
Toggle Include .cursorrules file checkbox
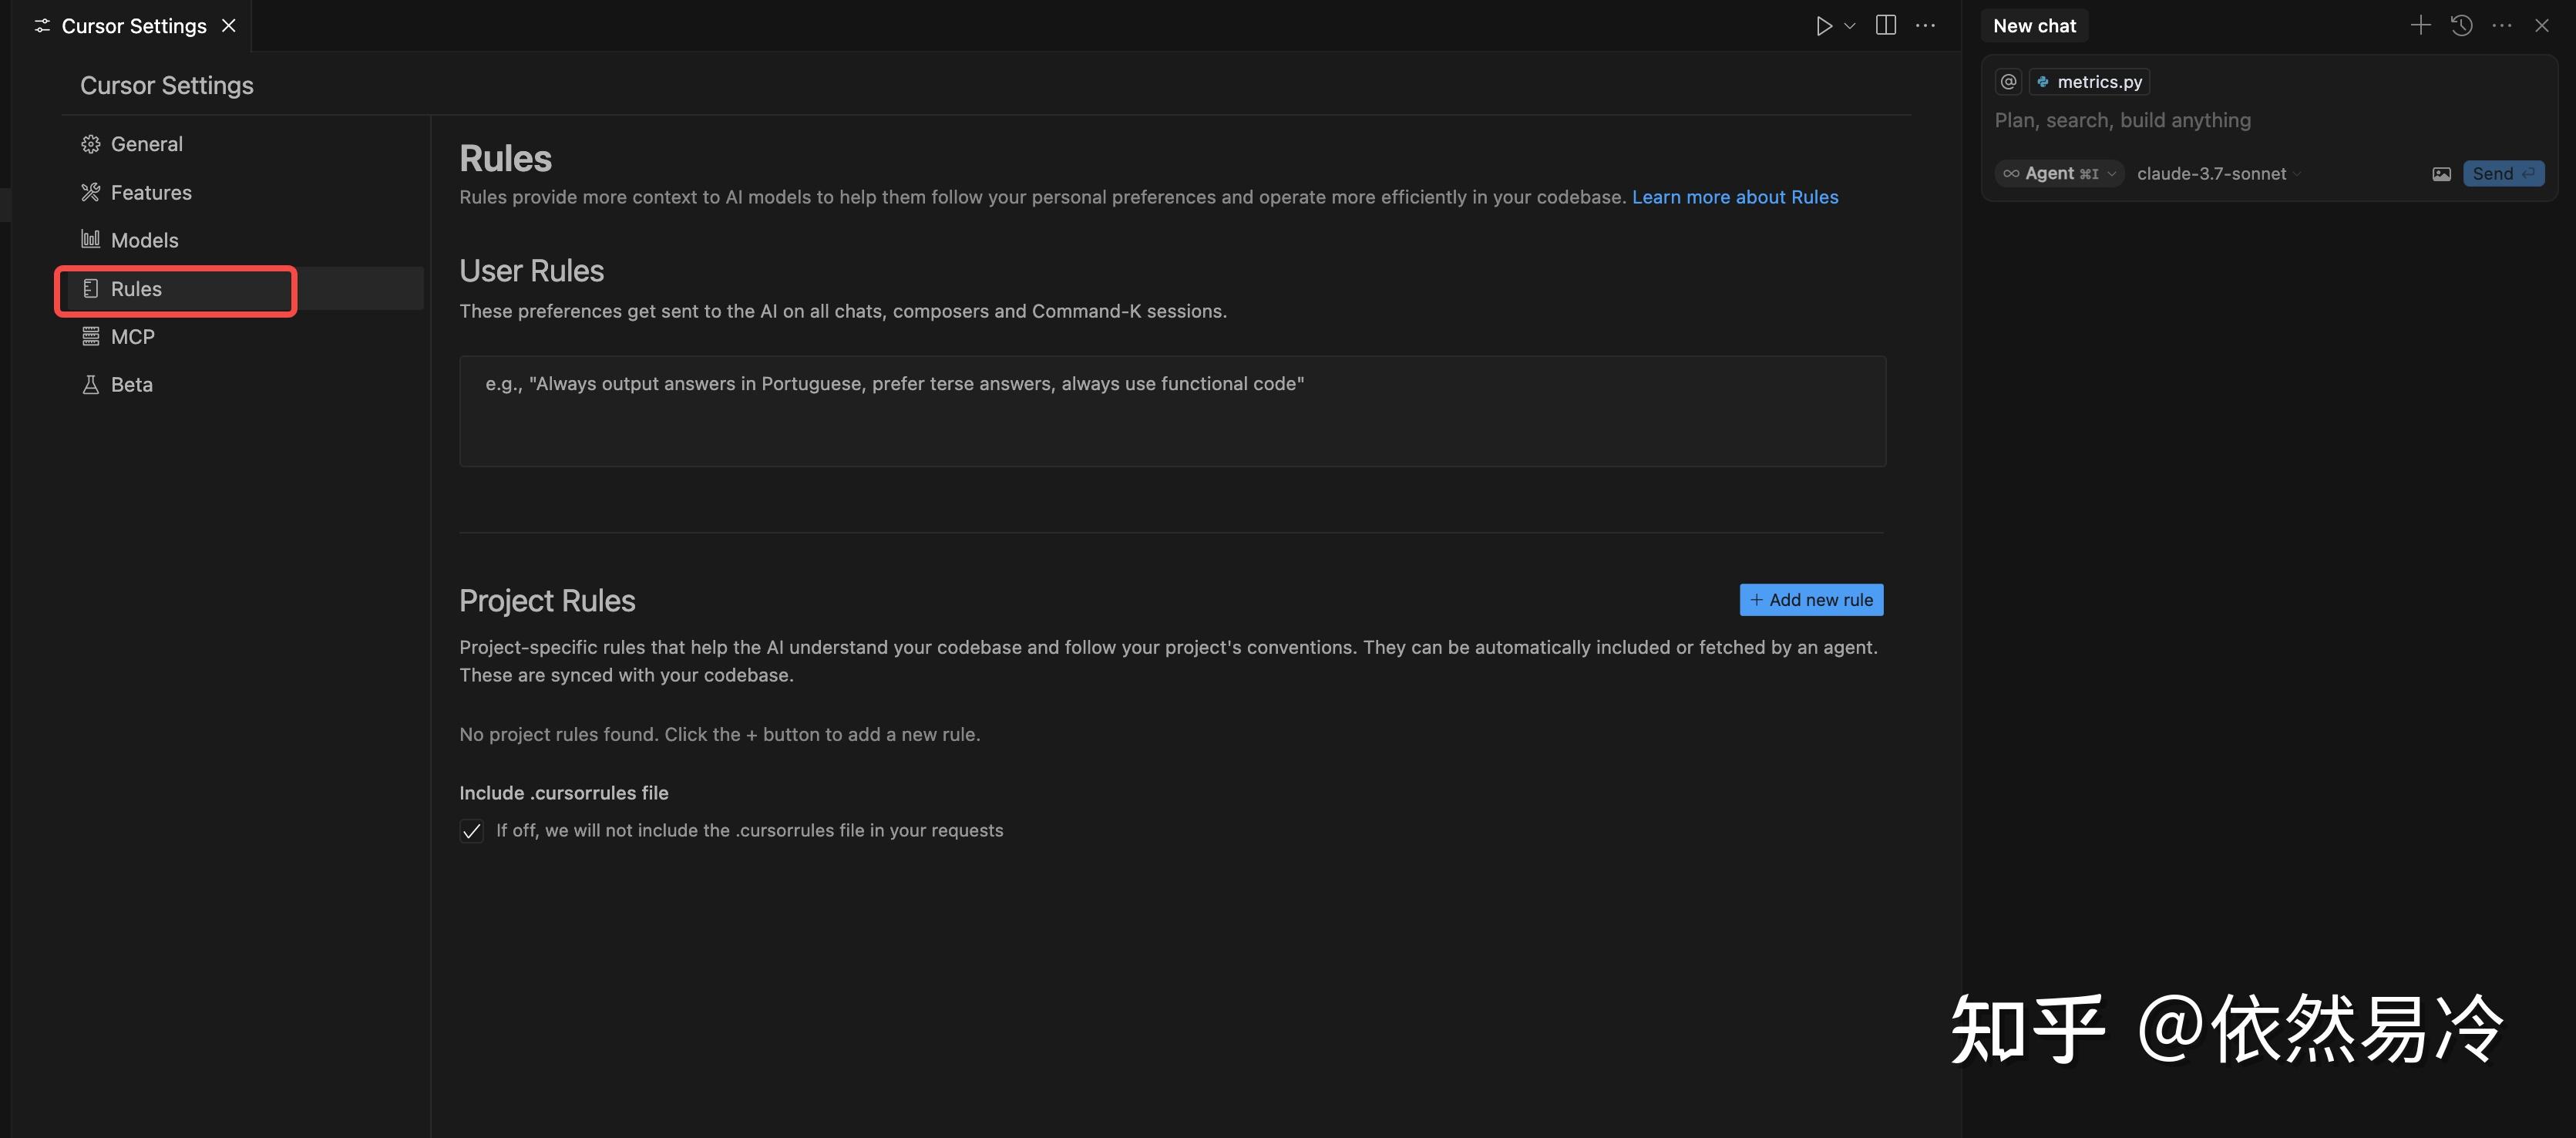point(471,831)
